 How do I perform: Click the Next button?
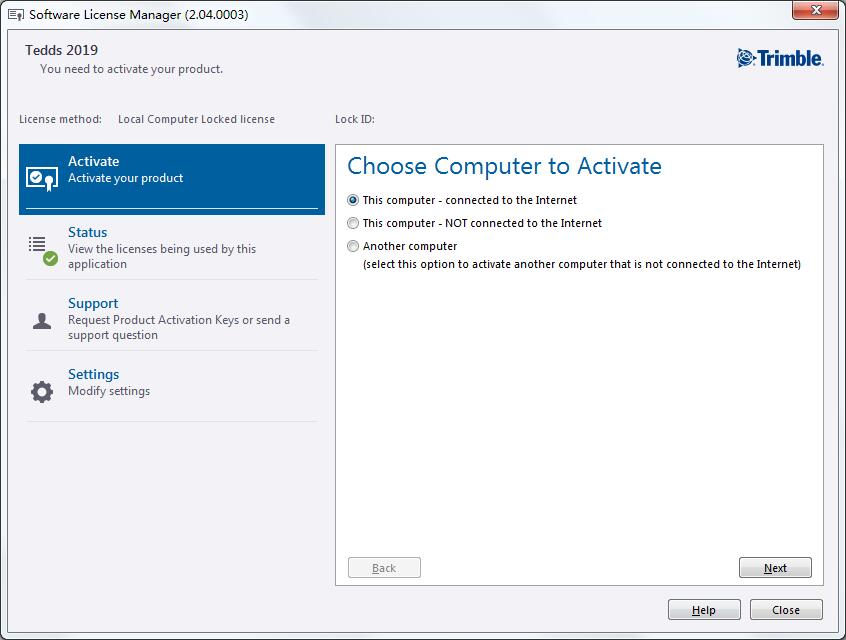pyautogui.click(x=775, y=568)
